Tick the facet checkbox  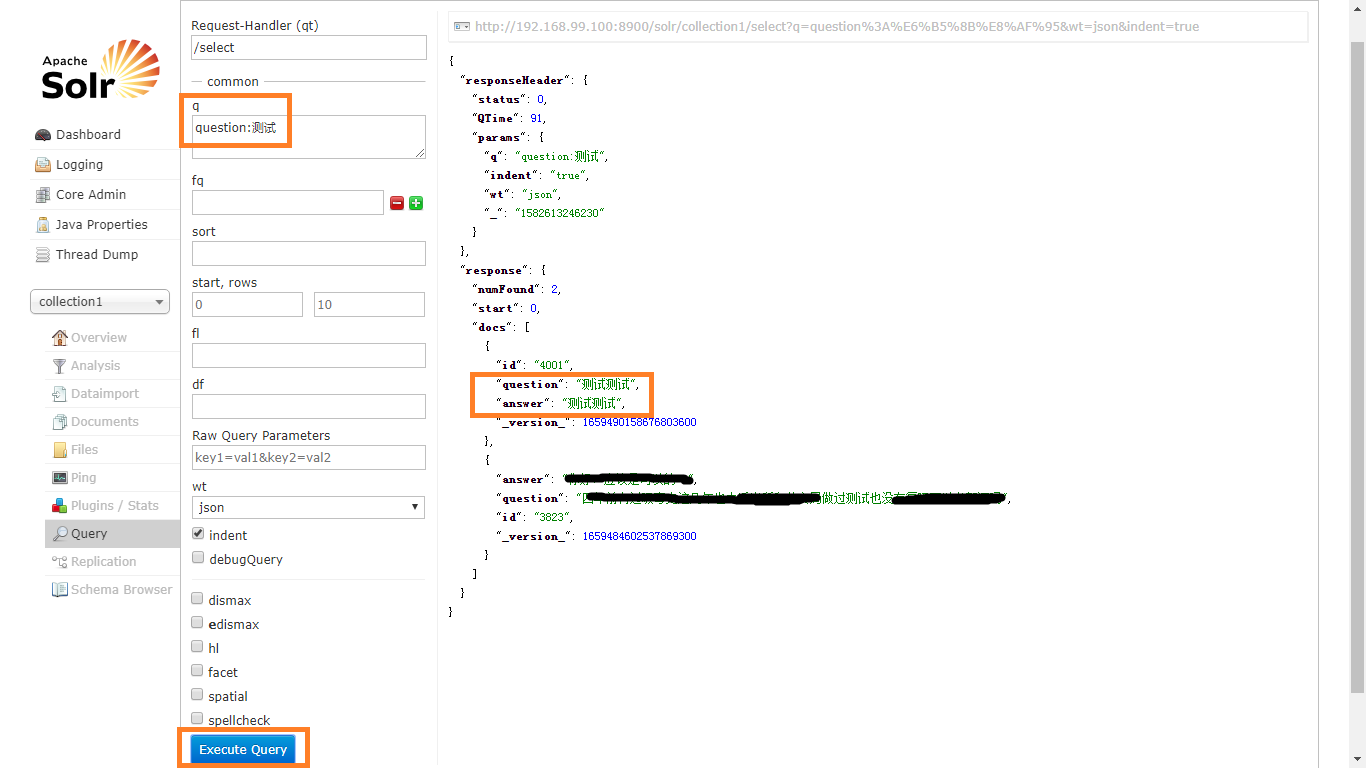(x=198, y=671)
